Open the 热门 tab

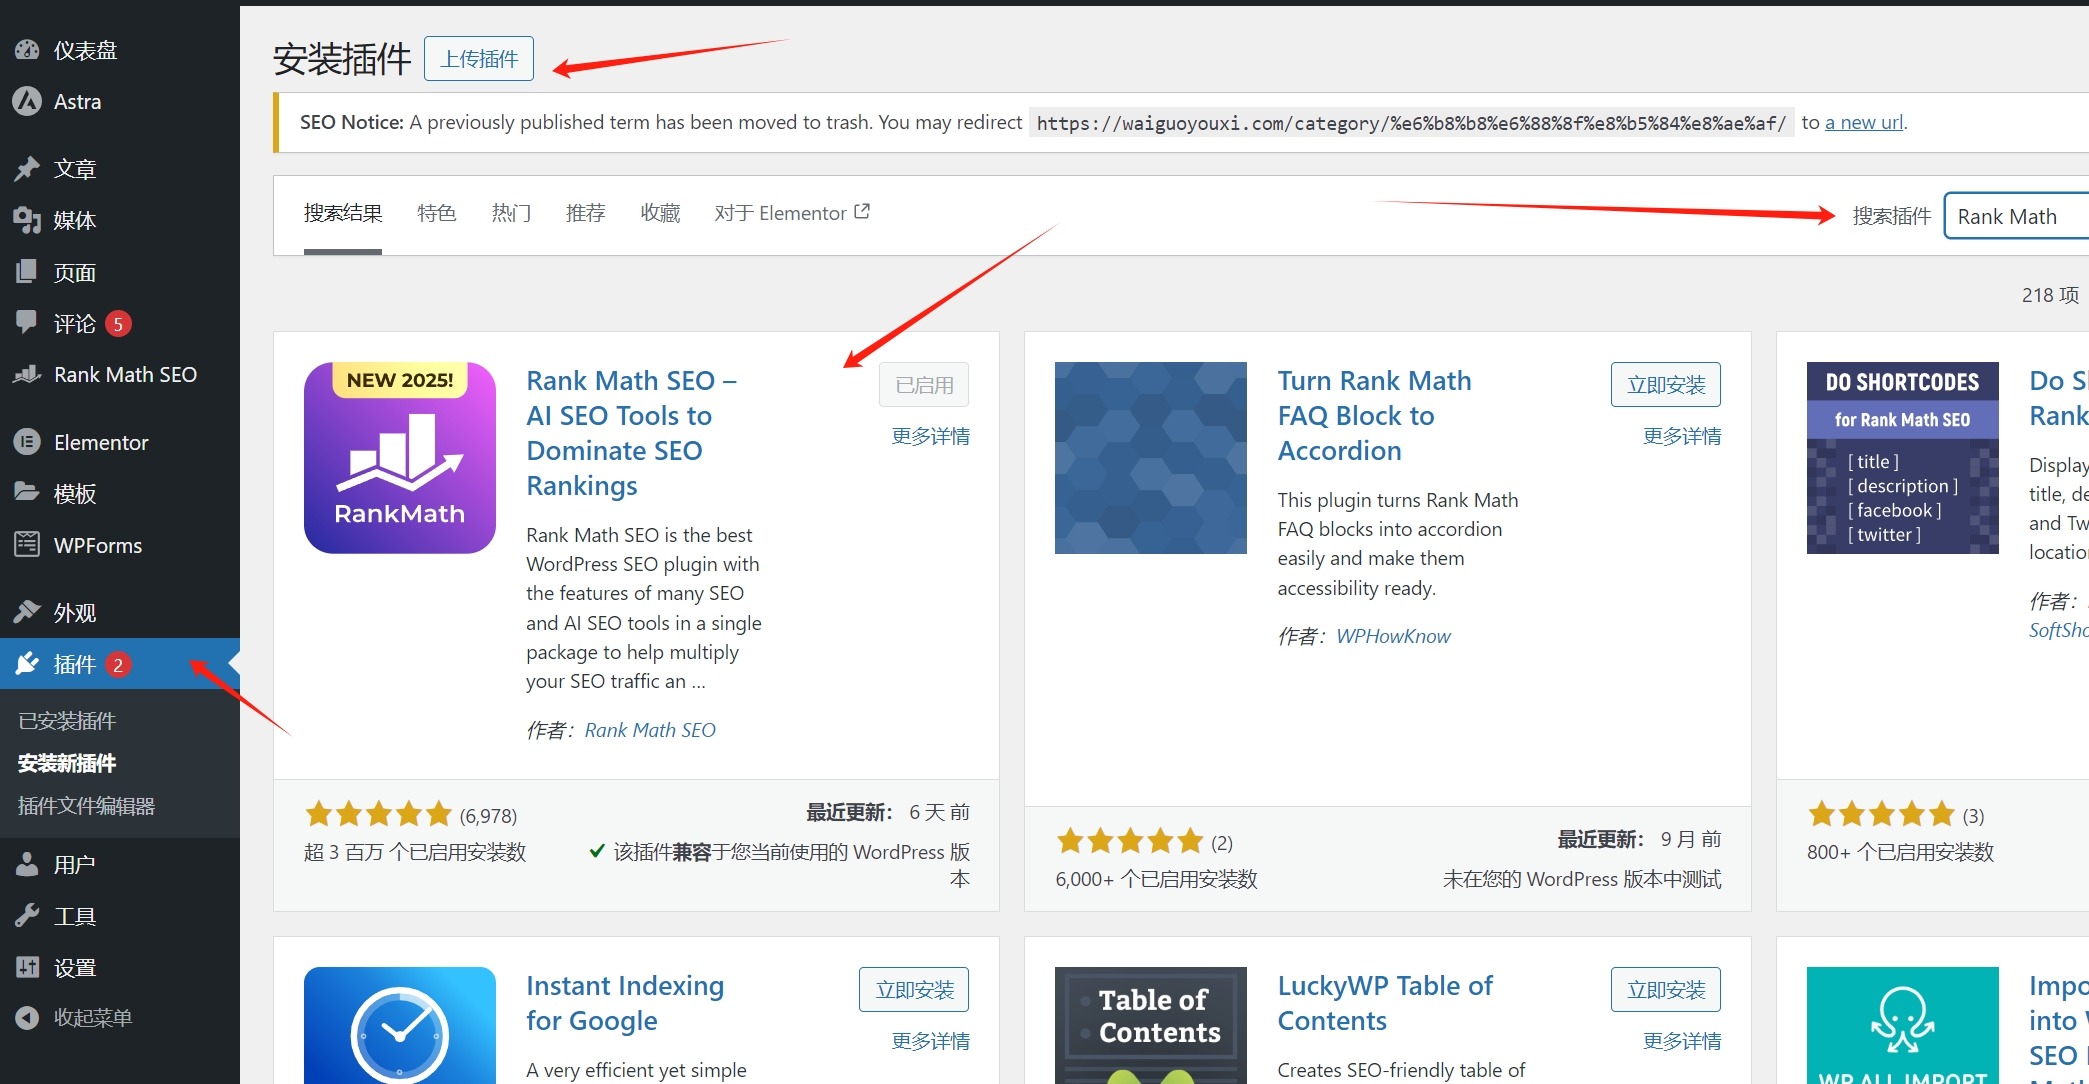[x=511, y=213]
